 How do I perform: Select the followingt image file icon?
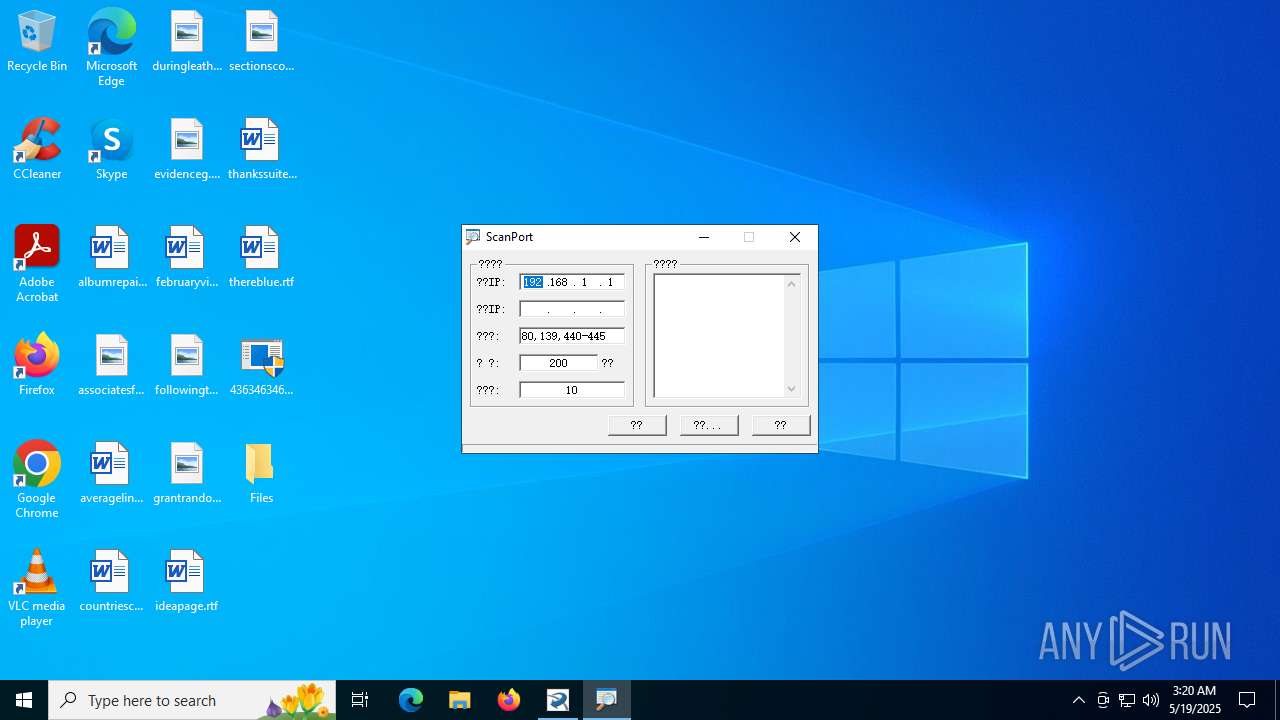coord(186,366)
